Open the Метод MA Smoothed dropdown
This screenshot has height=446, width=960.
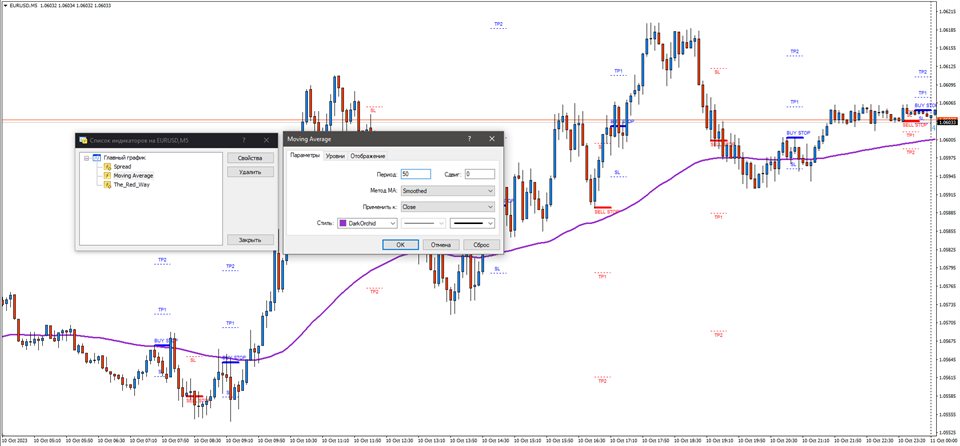[x=448, y=191]
